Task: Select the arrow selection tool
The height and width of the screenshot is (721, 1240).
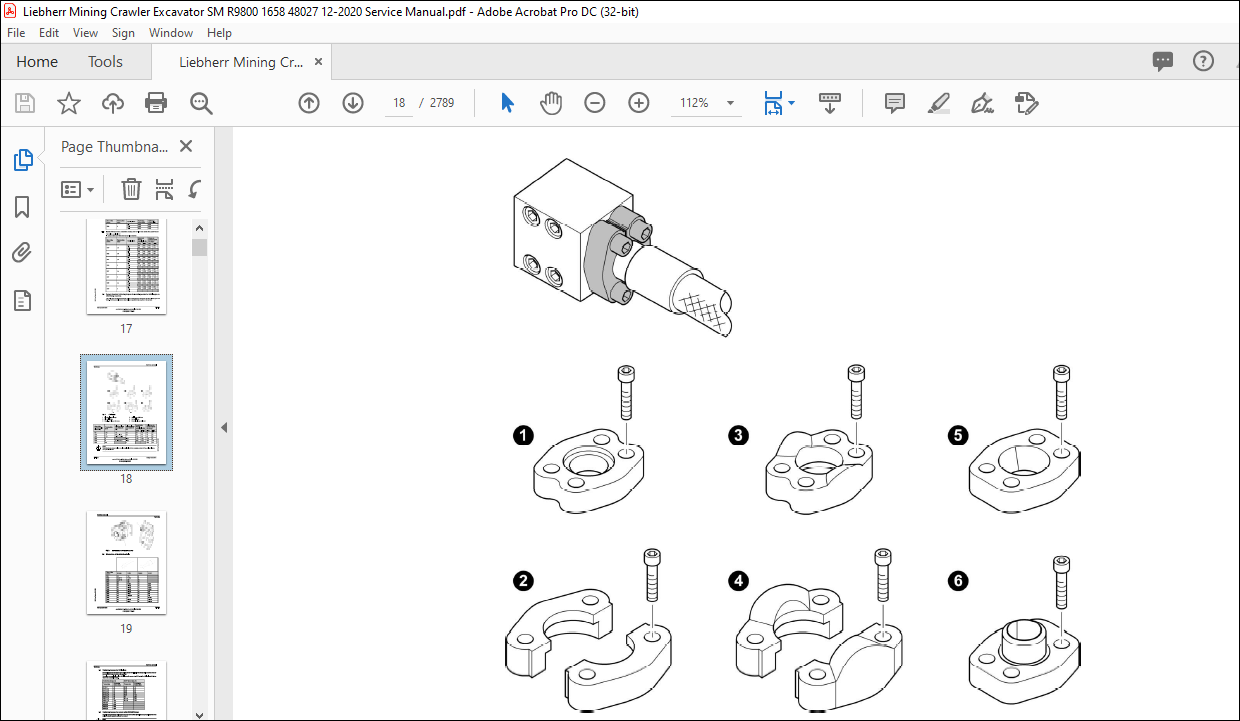Action: point(507,103)
